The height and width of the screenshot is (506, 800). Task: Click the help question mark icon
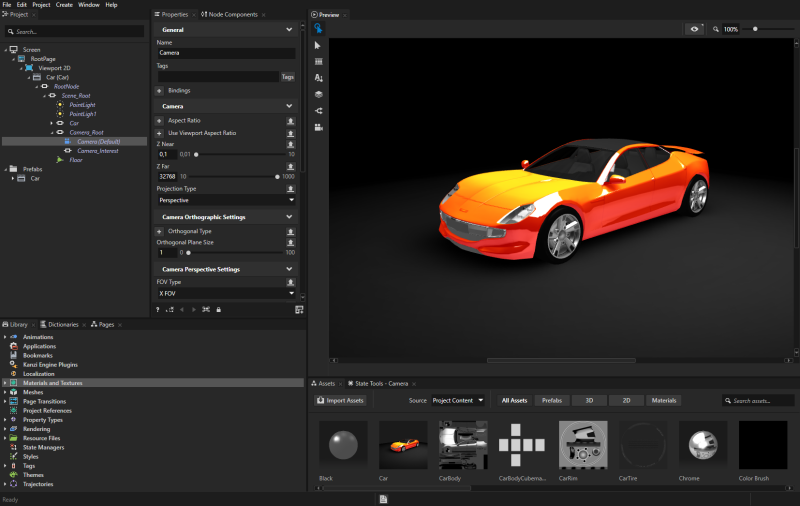point(159,310)
